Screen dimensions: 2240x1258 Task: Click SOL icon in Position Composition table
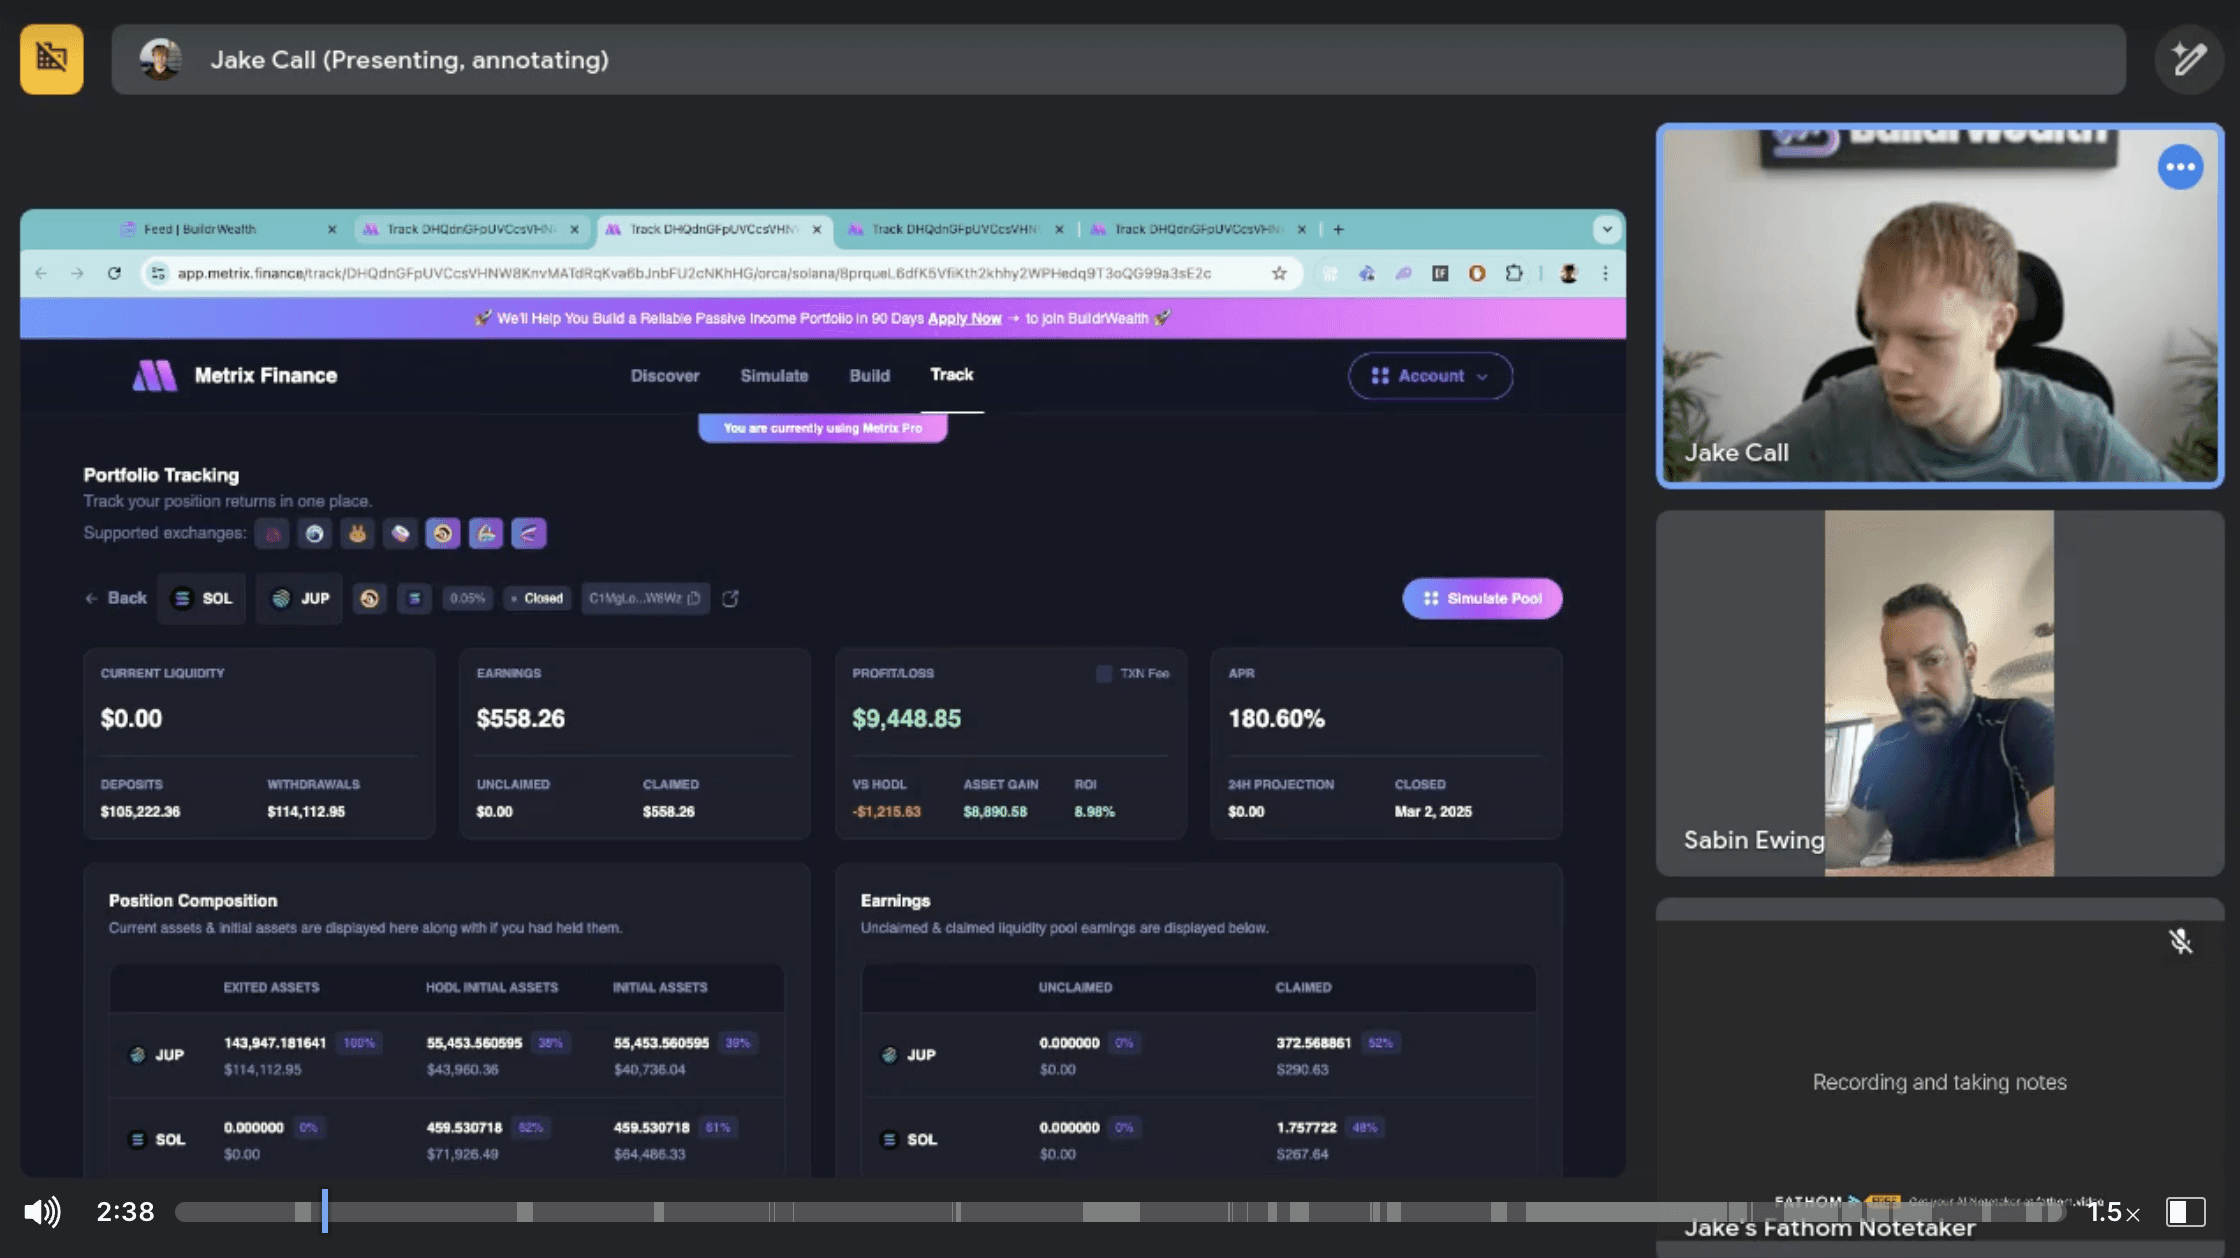point(138,1140)
